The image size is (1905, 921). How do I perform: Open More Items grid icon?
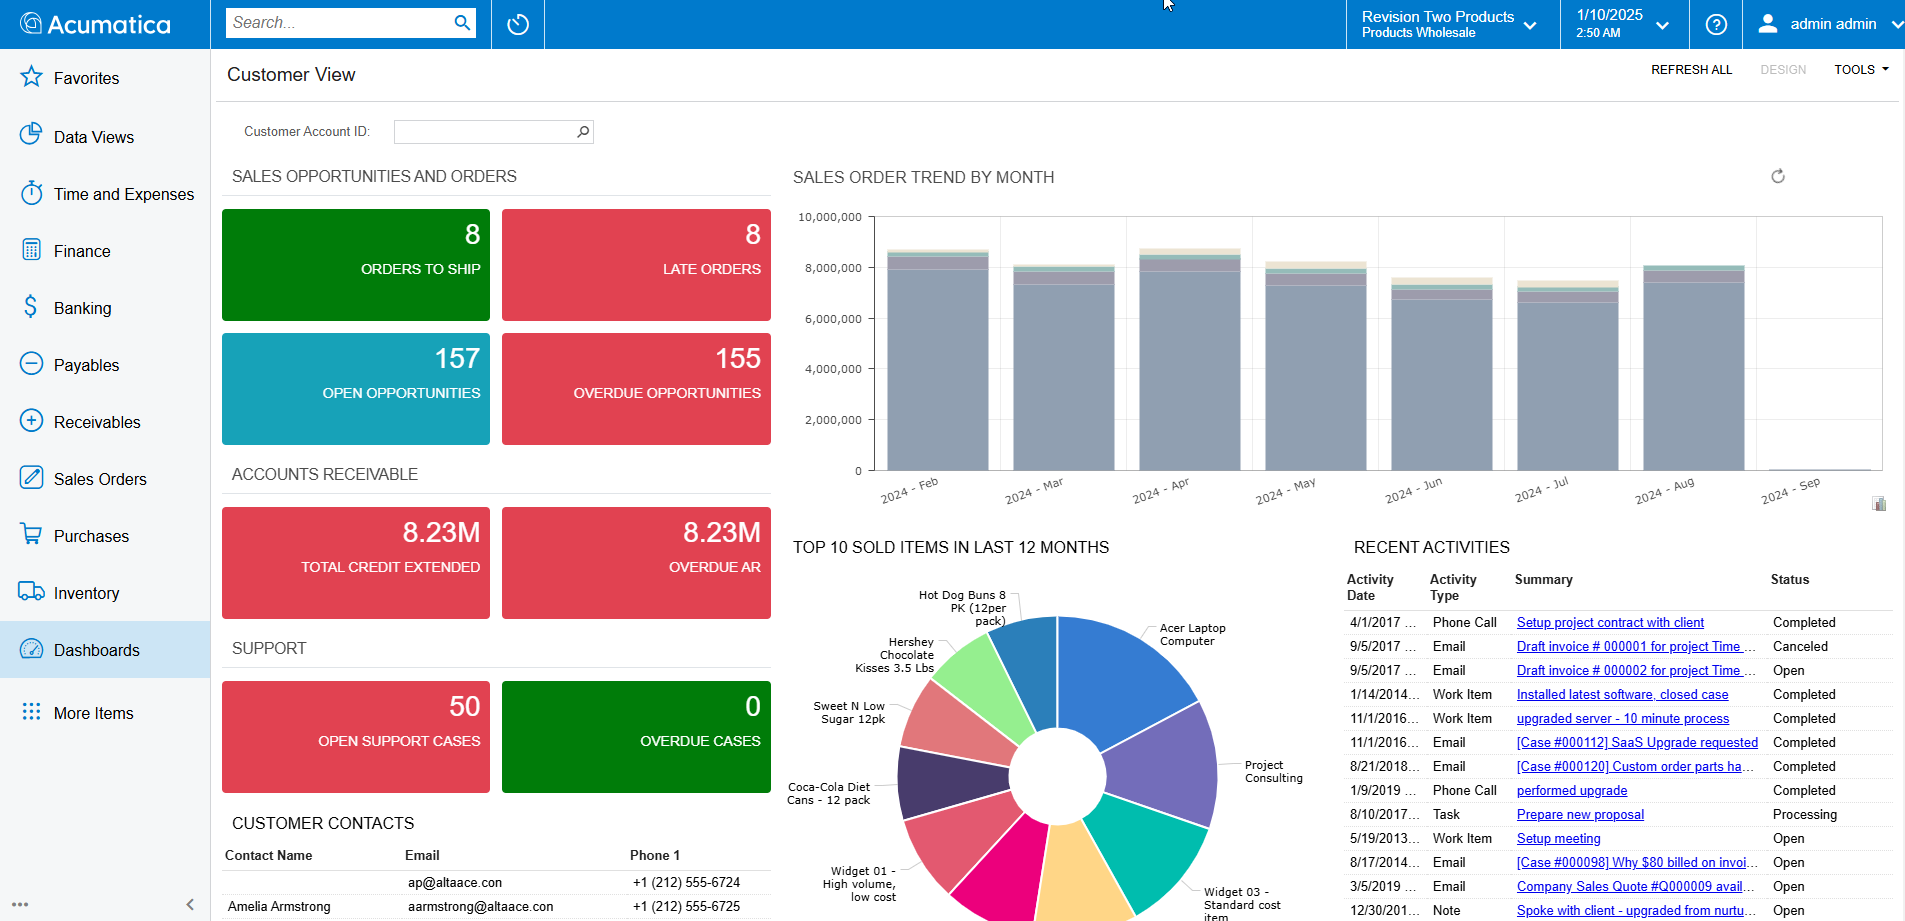pyautogui.click(x=31, y=711)
